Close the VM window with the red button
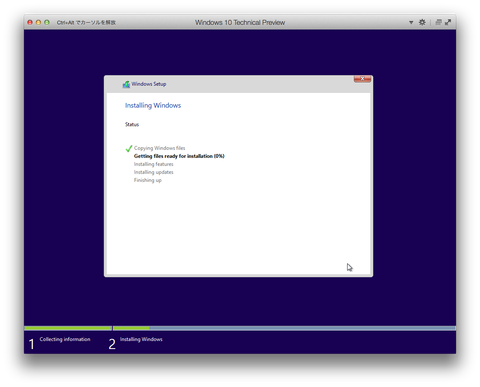This screenshot has height=387, width=480. point(30,22)
